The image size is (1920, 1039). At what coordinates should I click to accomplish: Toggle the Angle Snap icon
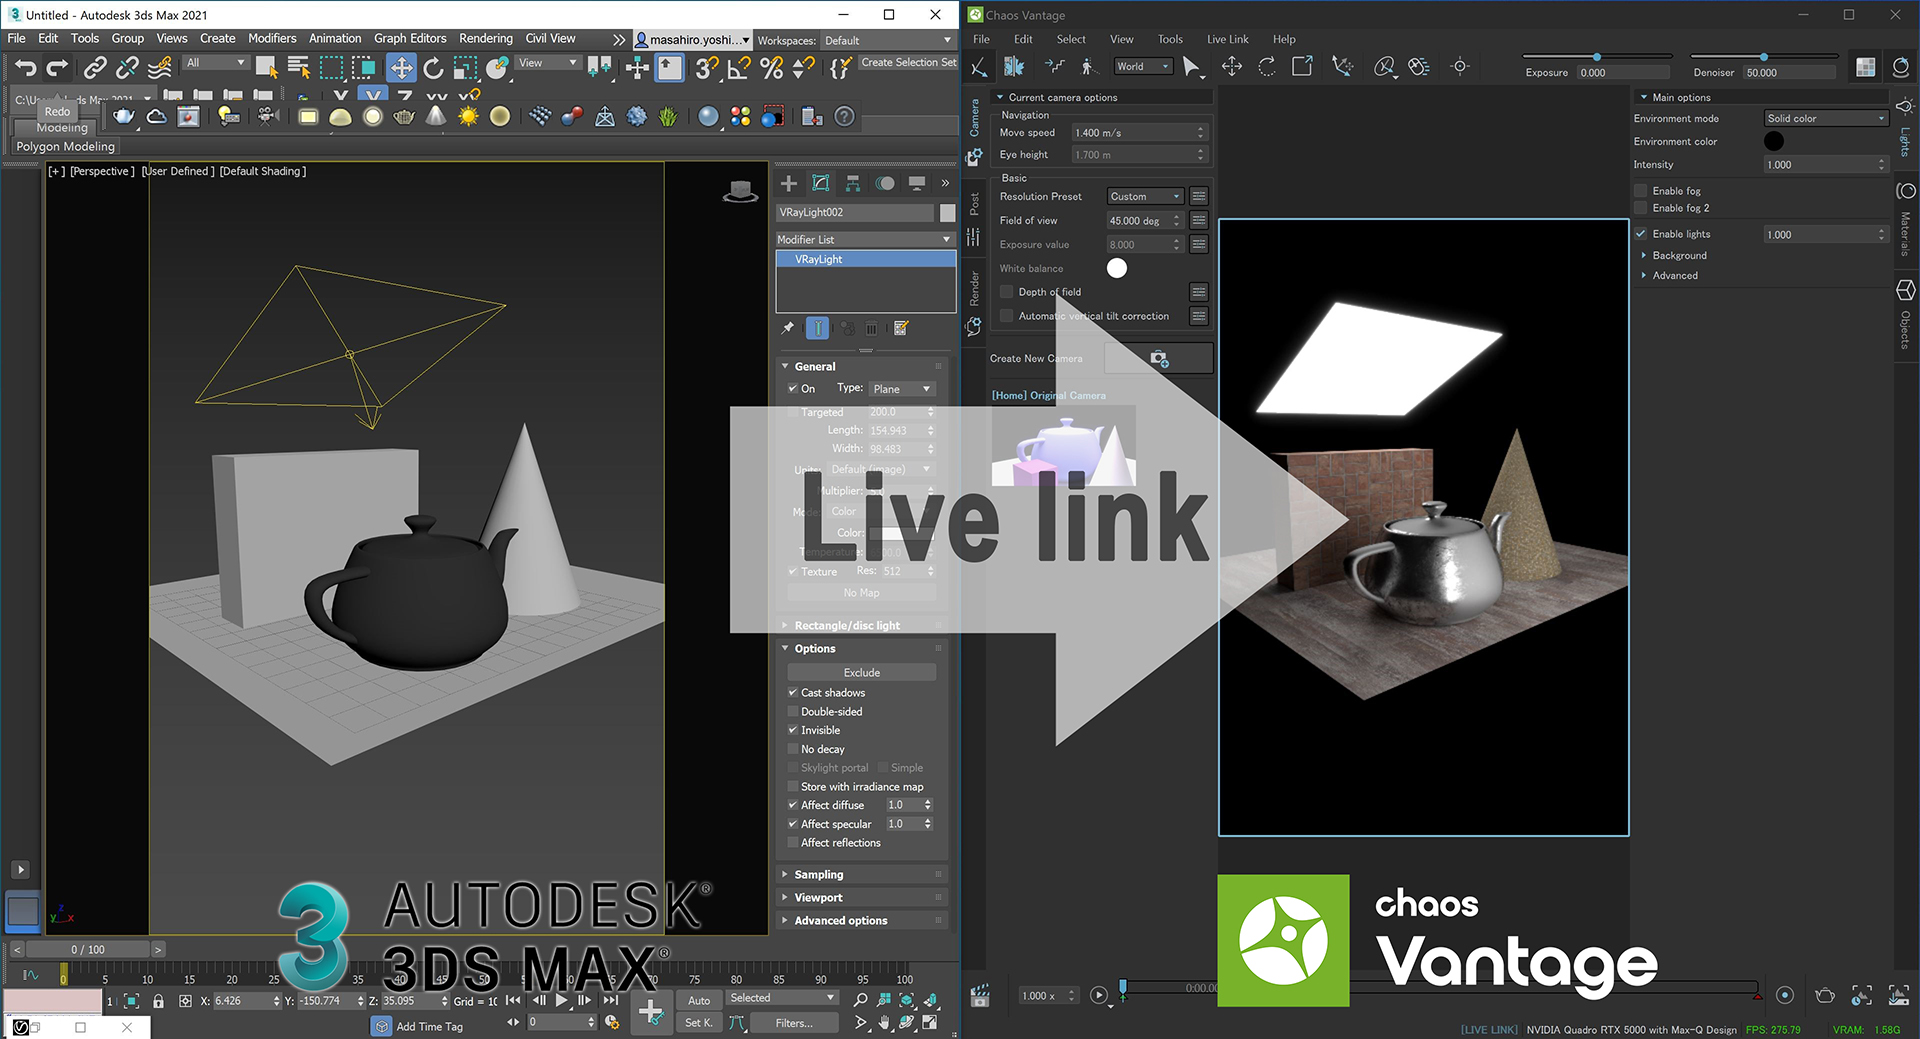click(739, 68)
